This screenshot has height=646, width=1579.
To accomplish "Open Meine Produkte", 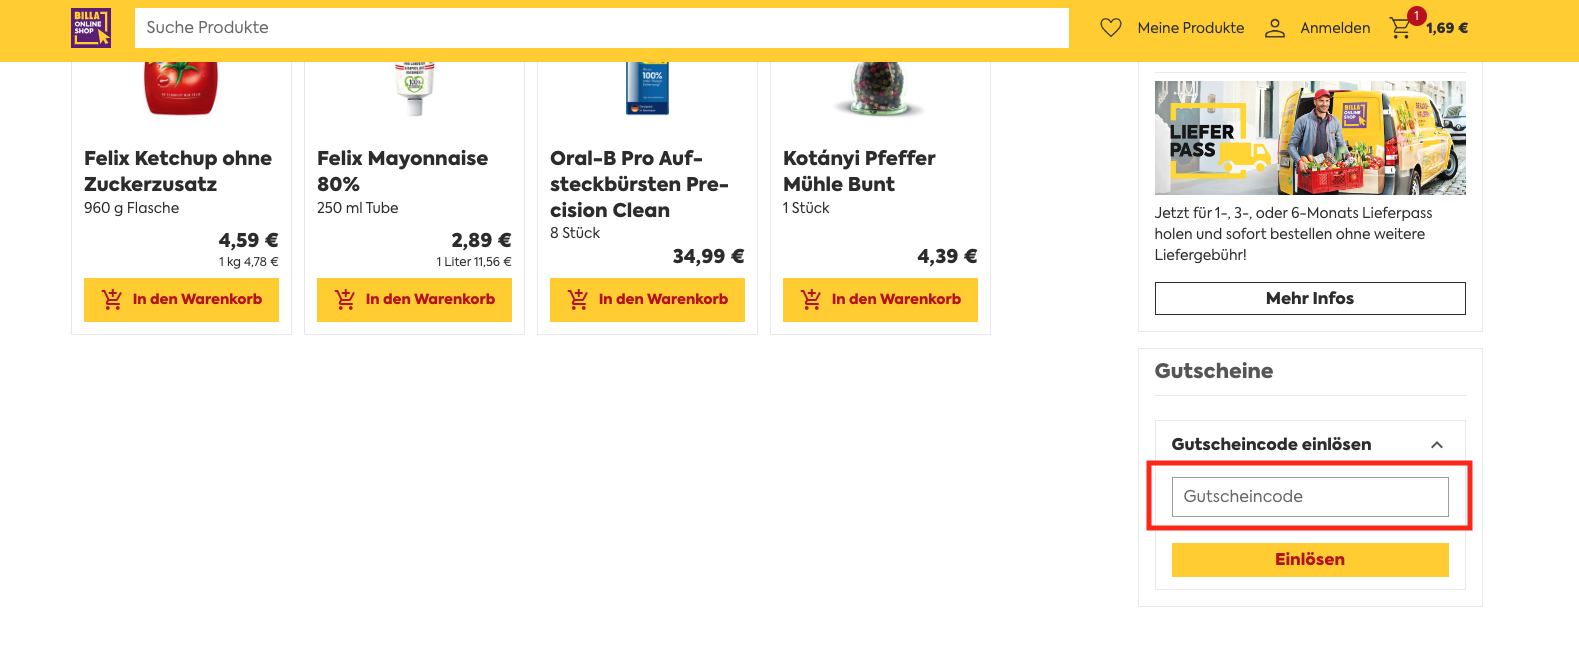I will tap(1191, 28).
